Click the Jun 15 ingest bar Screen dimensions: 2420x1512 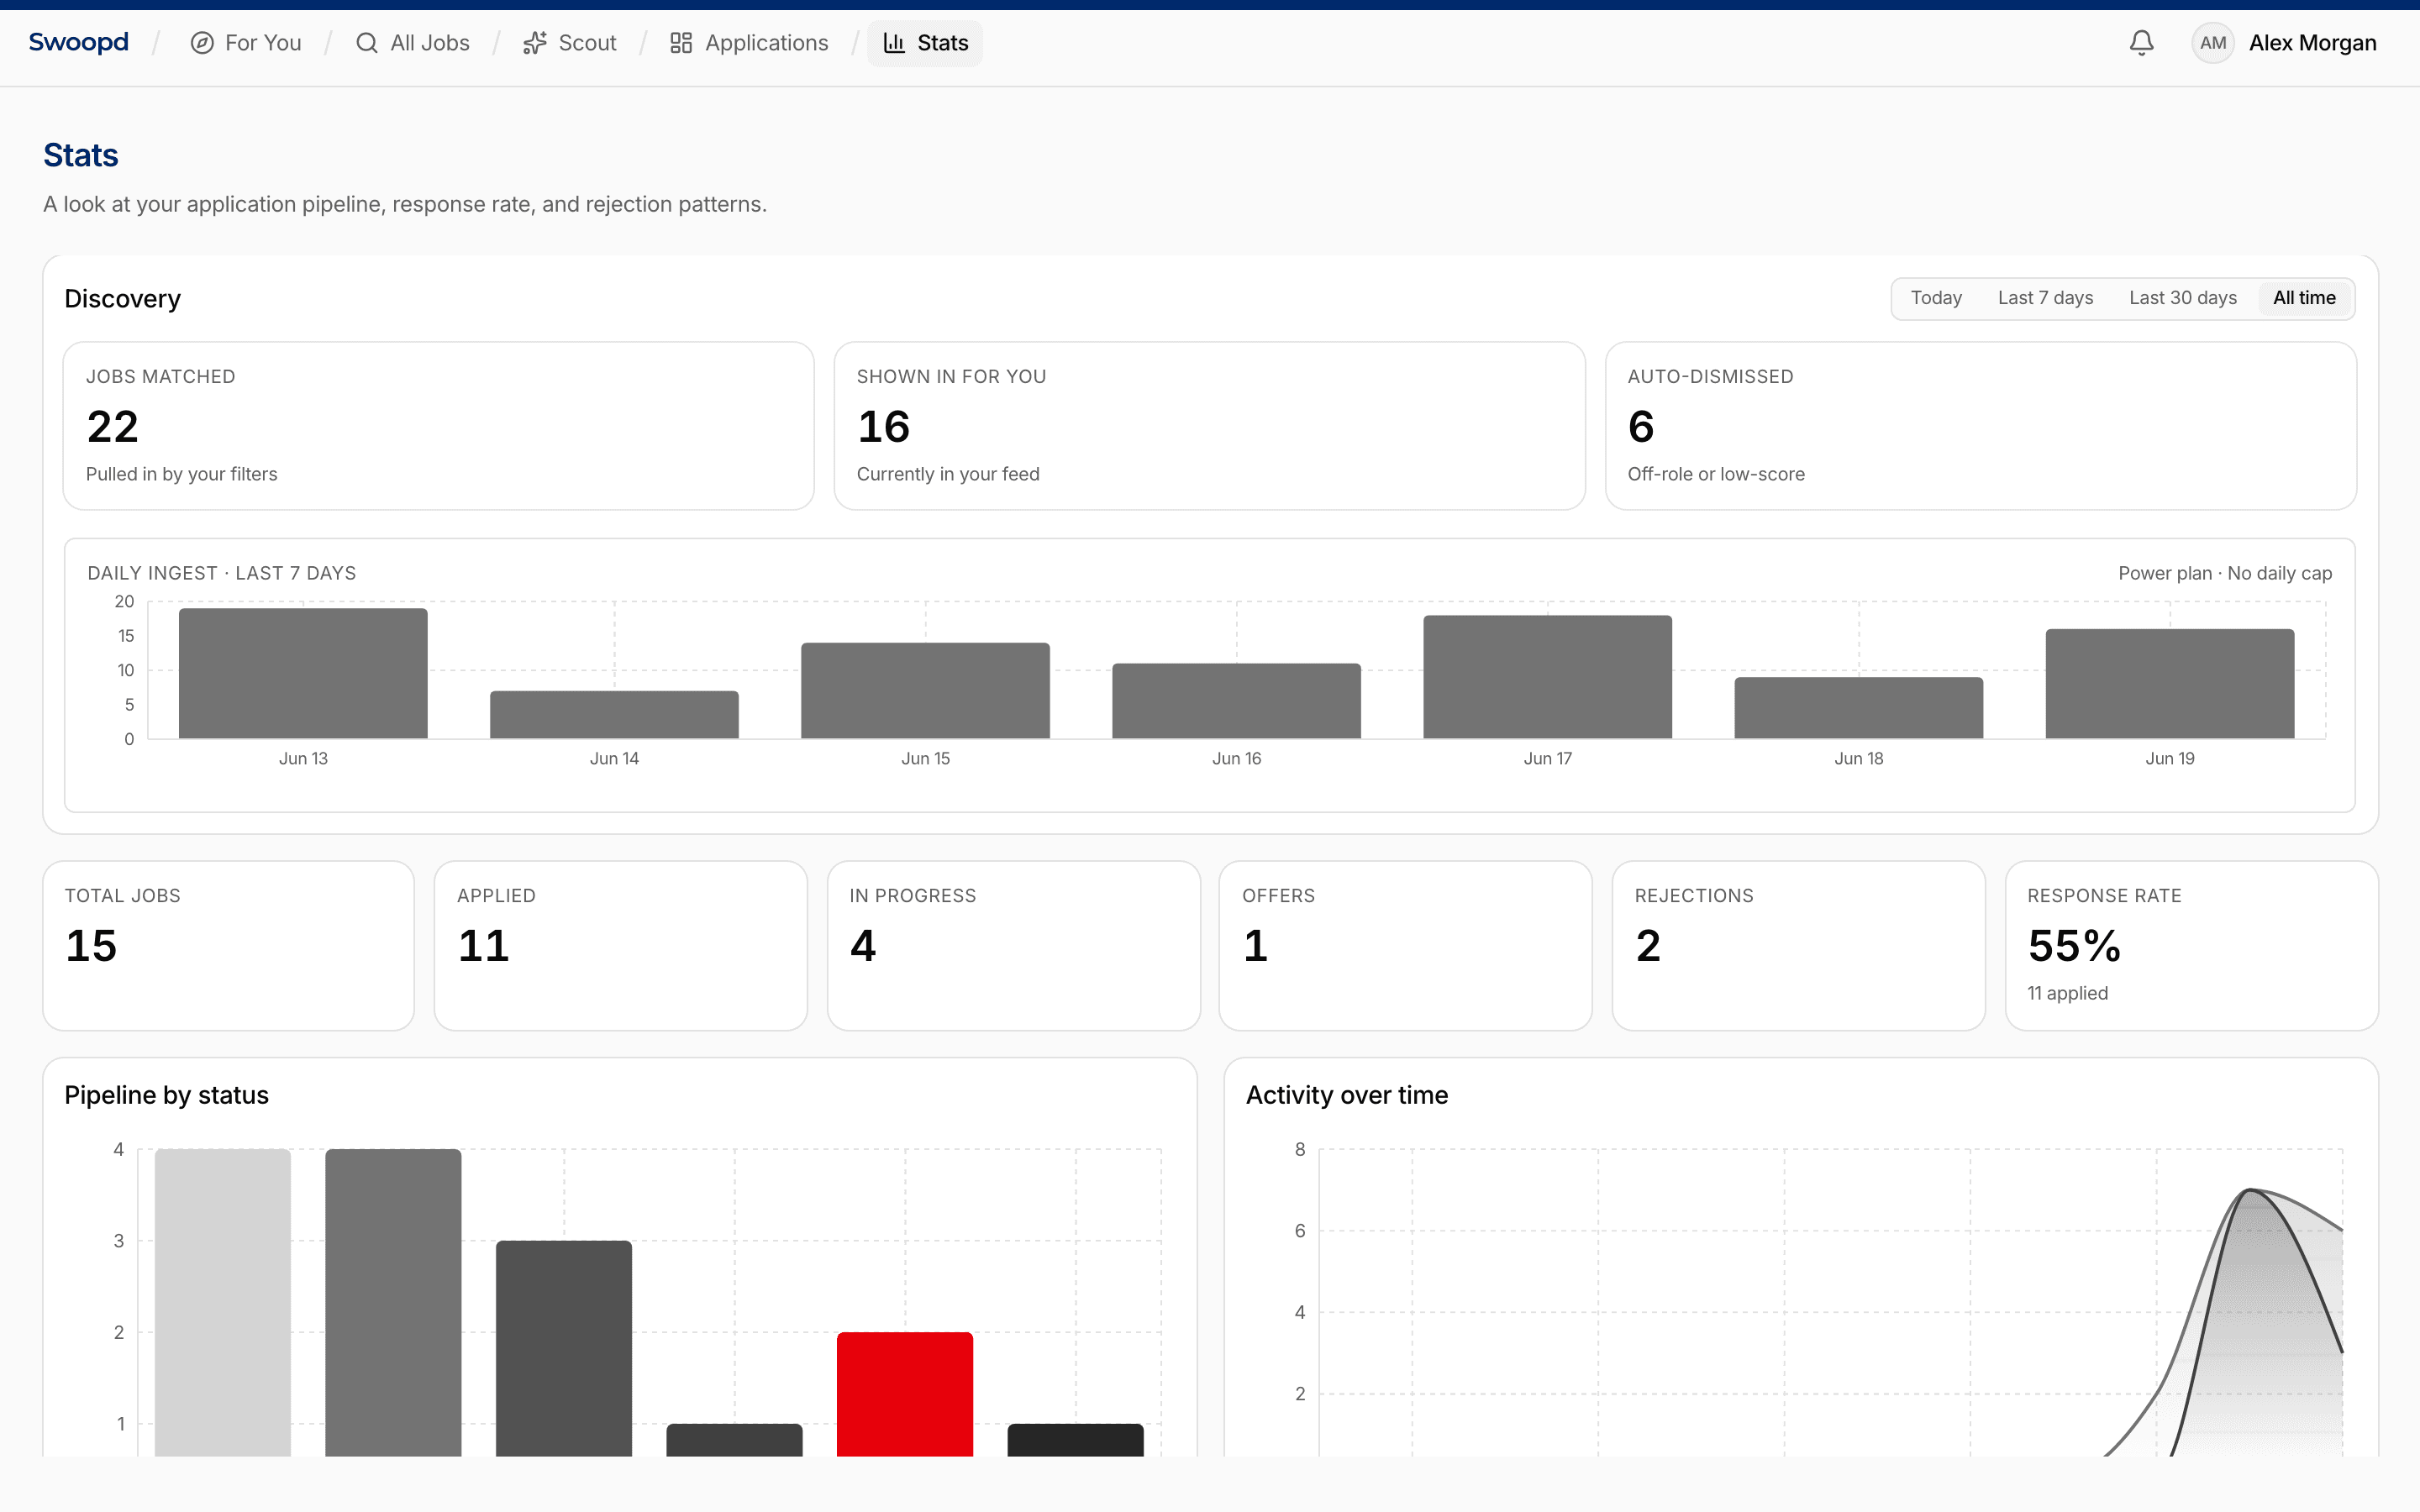click(x=925, y=691)
